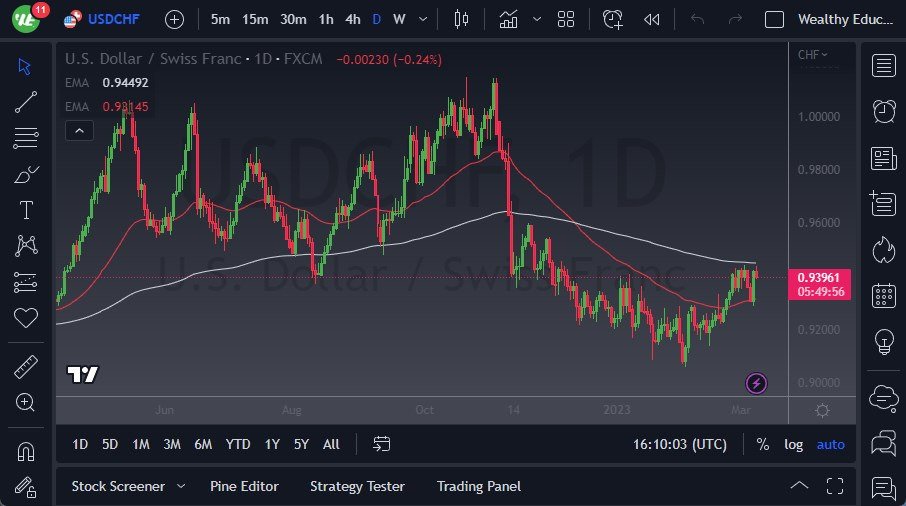The image size is (906, 506).
Task: Click the bar replay rewind icon
Action: [652, 19]
